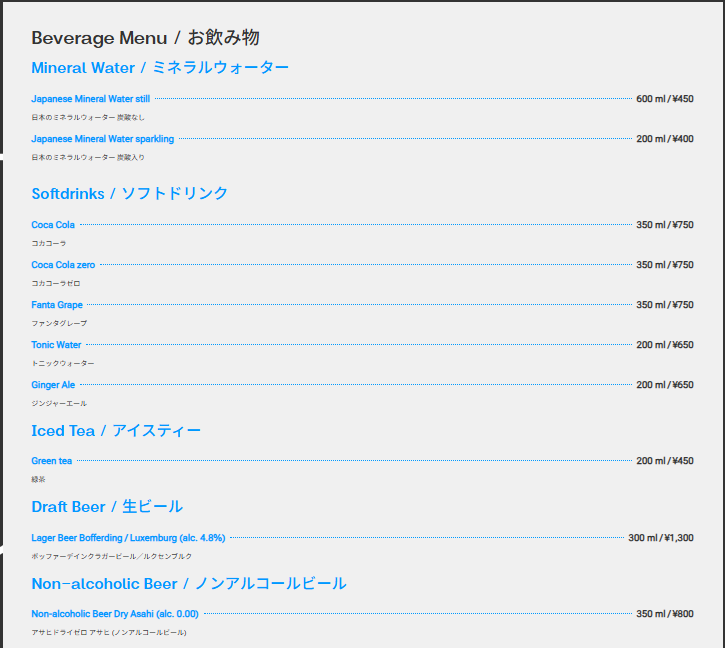
Task: Click the 200 ml / ¥400 price
Action: pos(665,139)
